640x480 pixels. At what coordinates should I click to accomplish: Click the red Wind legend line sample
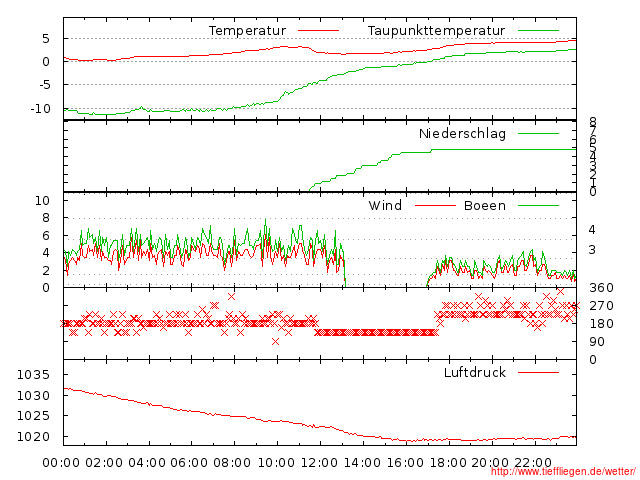click(435, 206)
